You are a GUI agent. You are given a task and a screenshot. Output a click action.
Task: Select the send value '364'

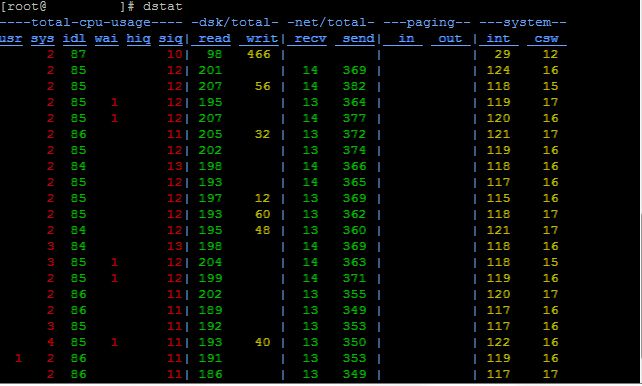[x=355, y=102]
